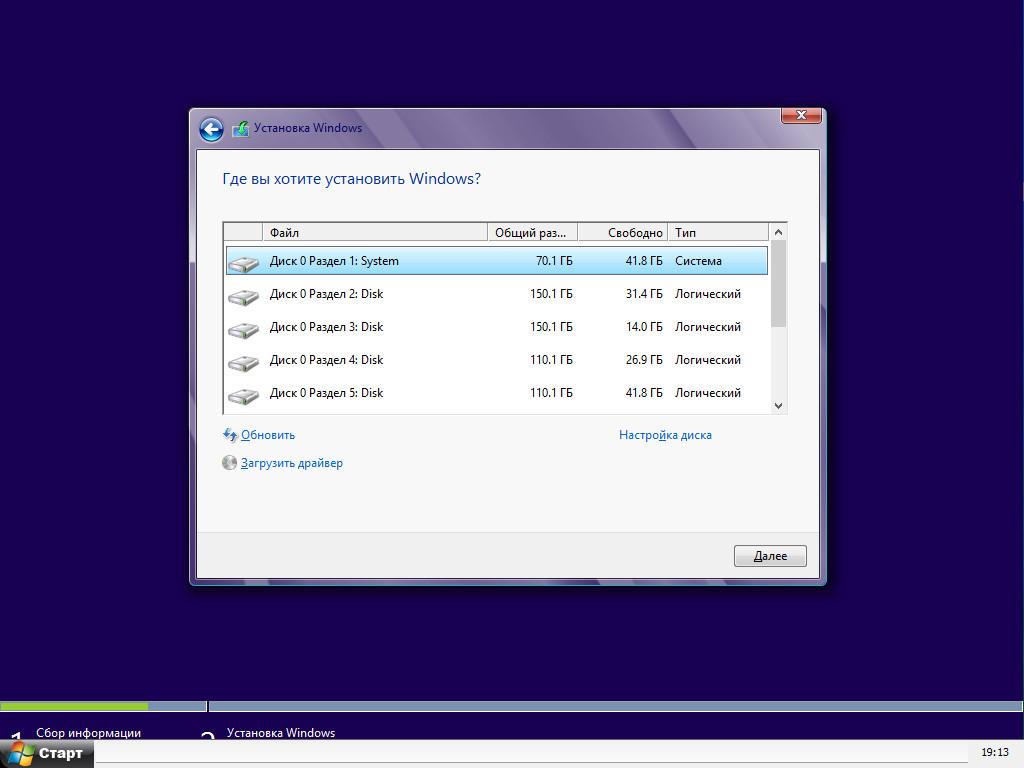Image resolution: width=1024 pixels, height=768 pixels.
Task: Click the blue back arrow button
Action: tap(210, 129)
